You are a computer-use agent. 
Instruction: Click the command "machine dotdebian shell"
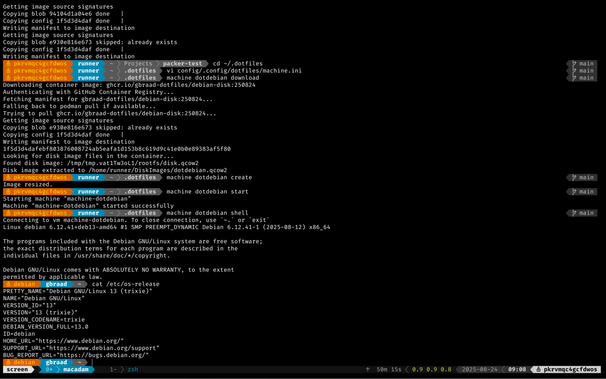click(x=207, y=213)
